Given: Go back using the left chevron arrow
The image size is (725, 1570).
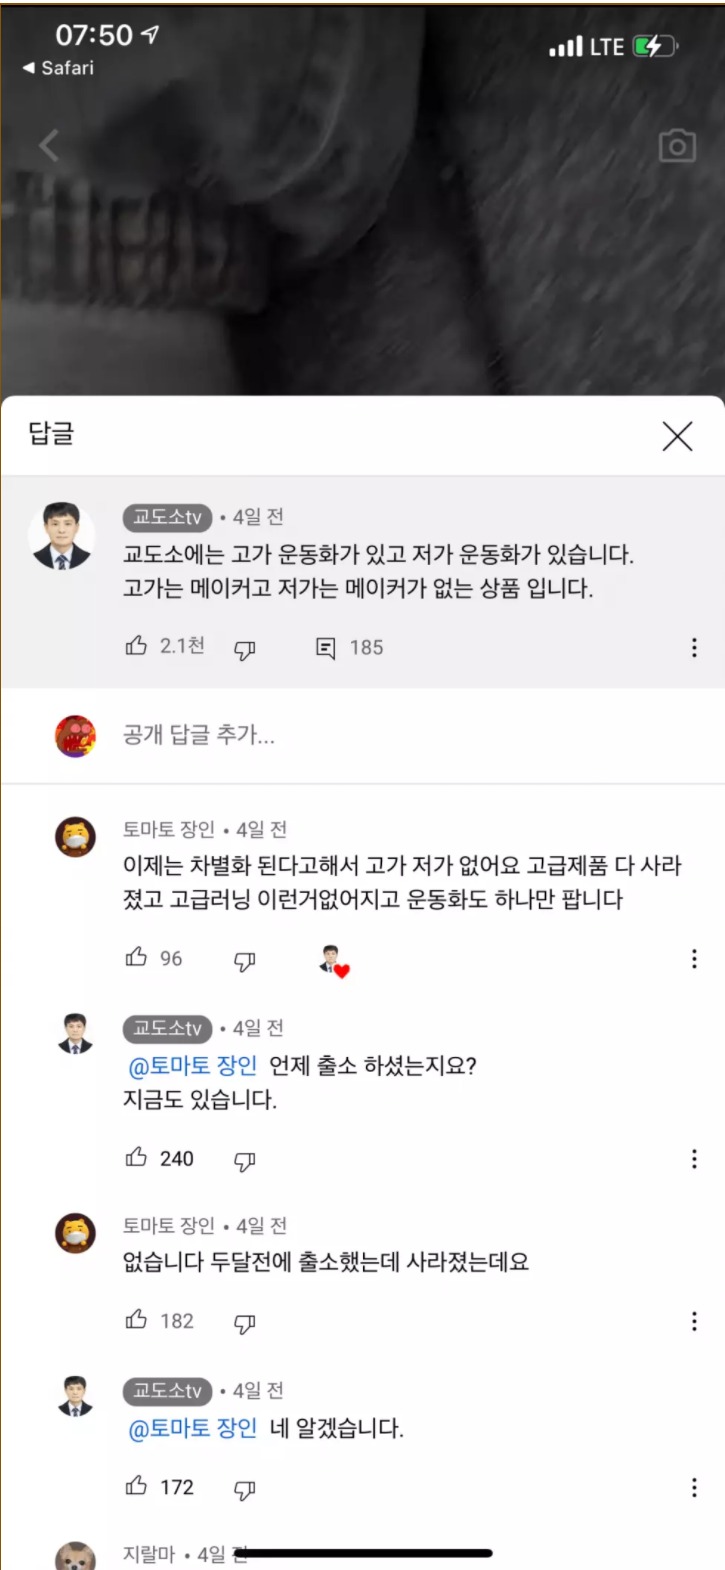Looking at the screenshot, I should pos(48,146).
